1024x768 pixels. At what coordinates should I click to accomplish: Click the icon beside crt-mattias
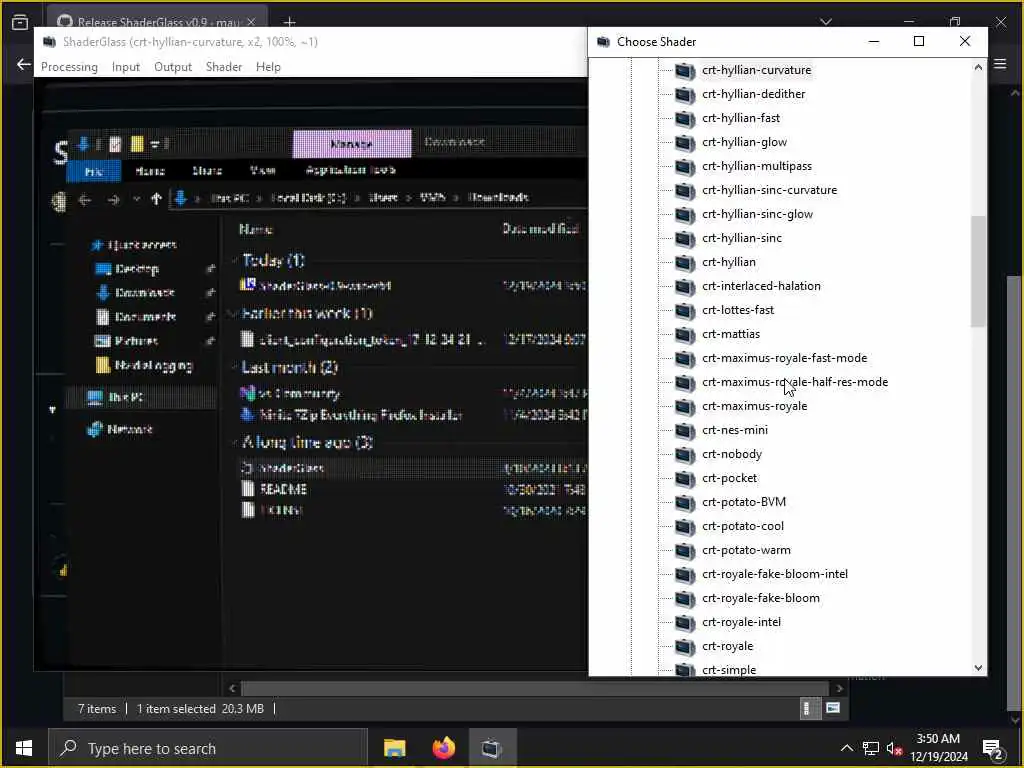[684, 334]
